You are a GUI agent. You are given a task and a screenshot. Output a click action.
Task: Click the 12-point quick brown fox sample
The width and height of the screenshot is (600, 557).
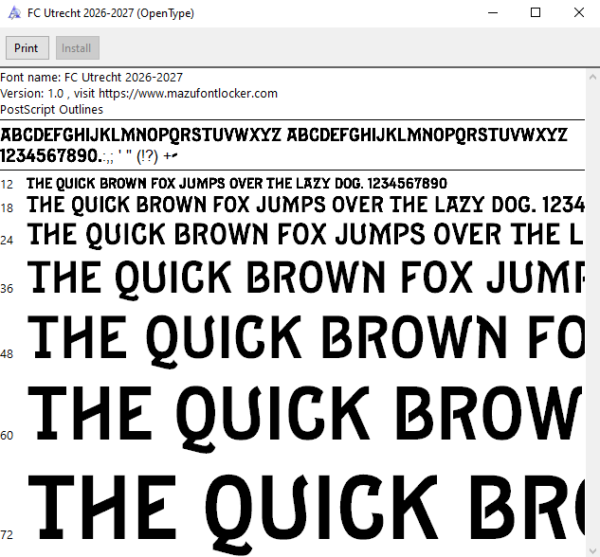(237, 184)
